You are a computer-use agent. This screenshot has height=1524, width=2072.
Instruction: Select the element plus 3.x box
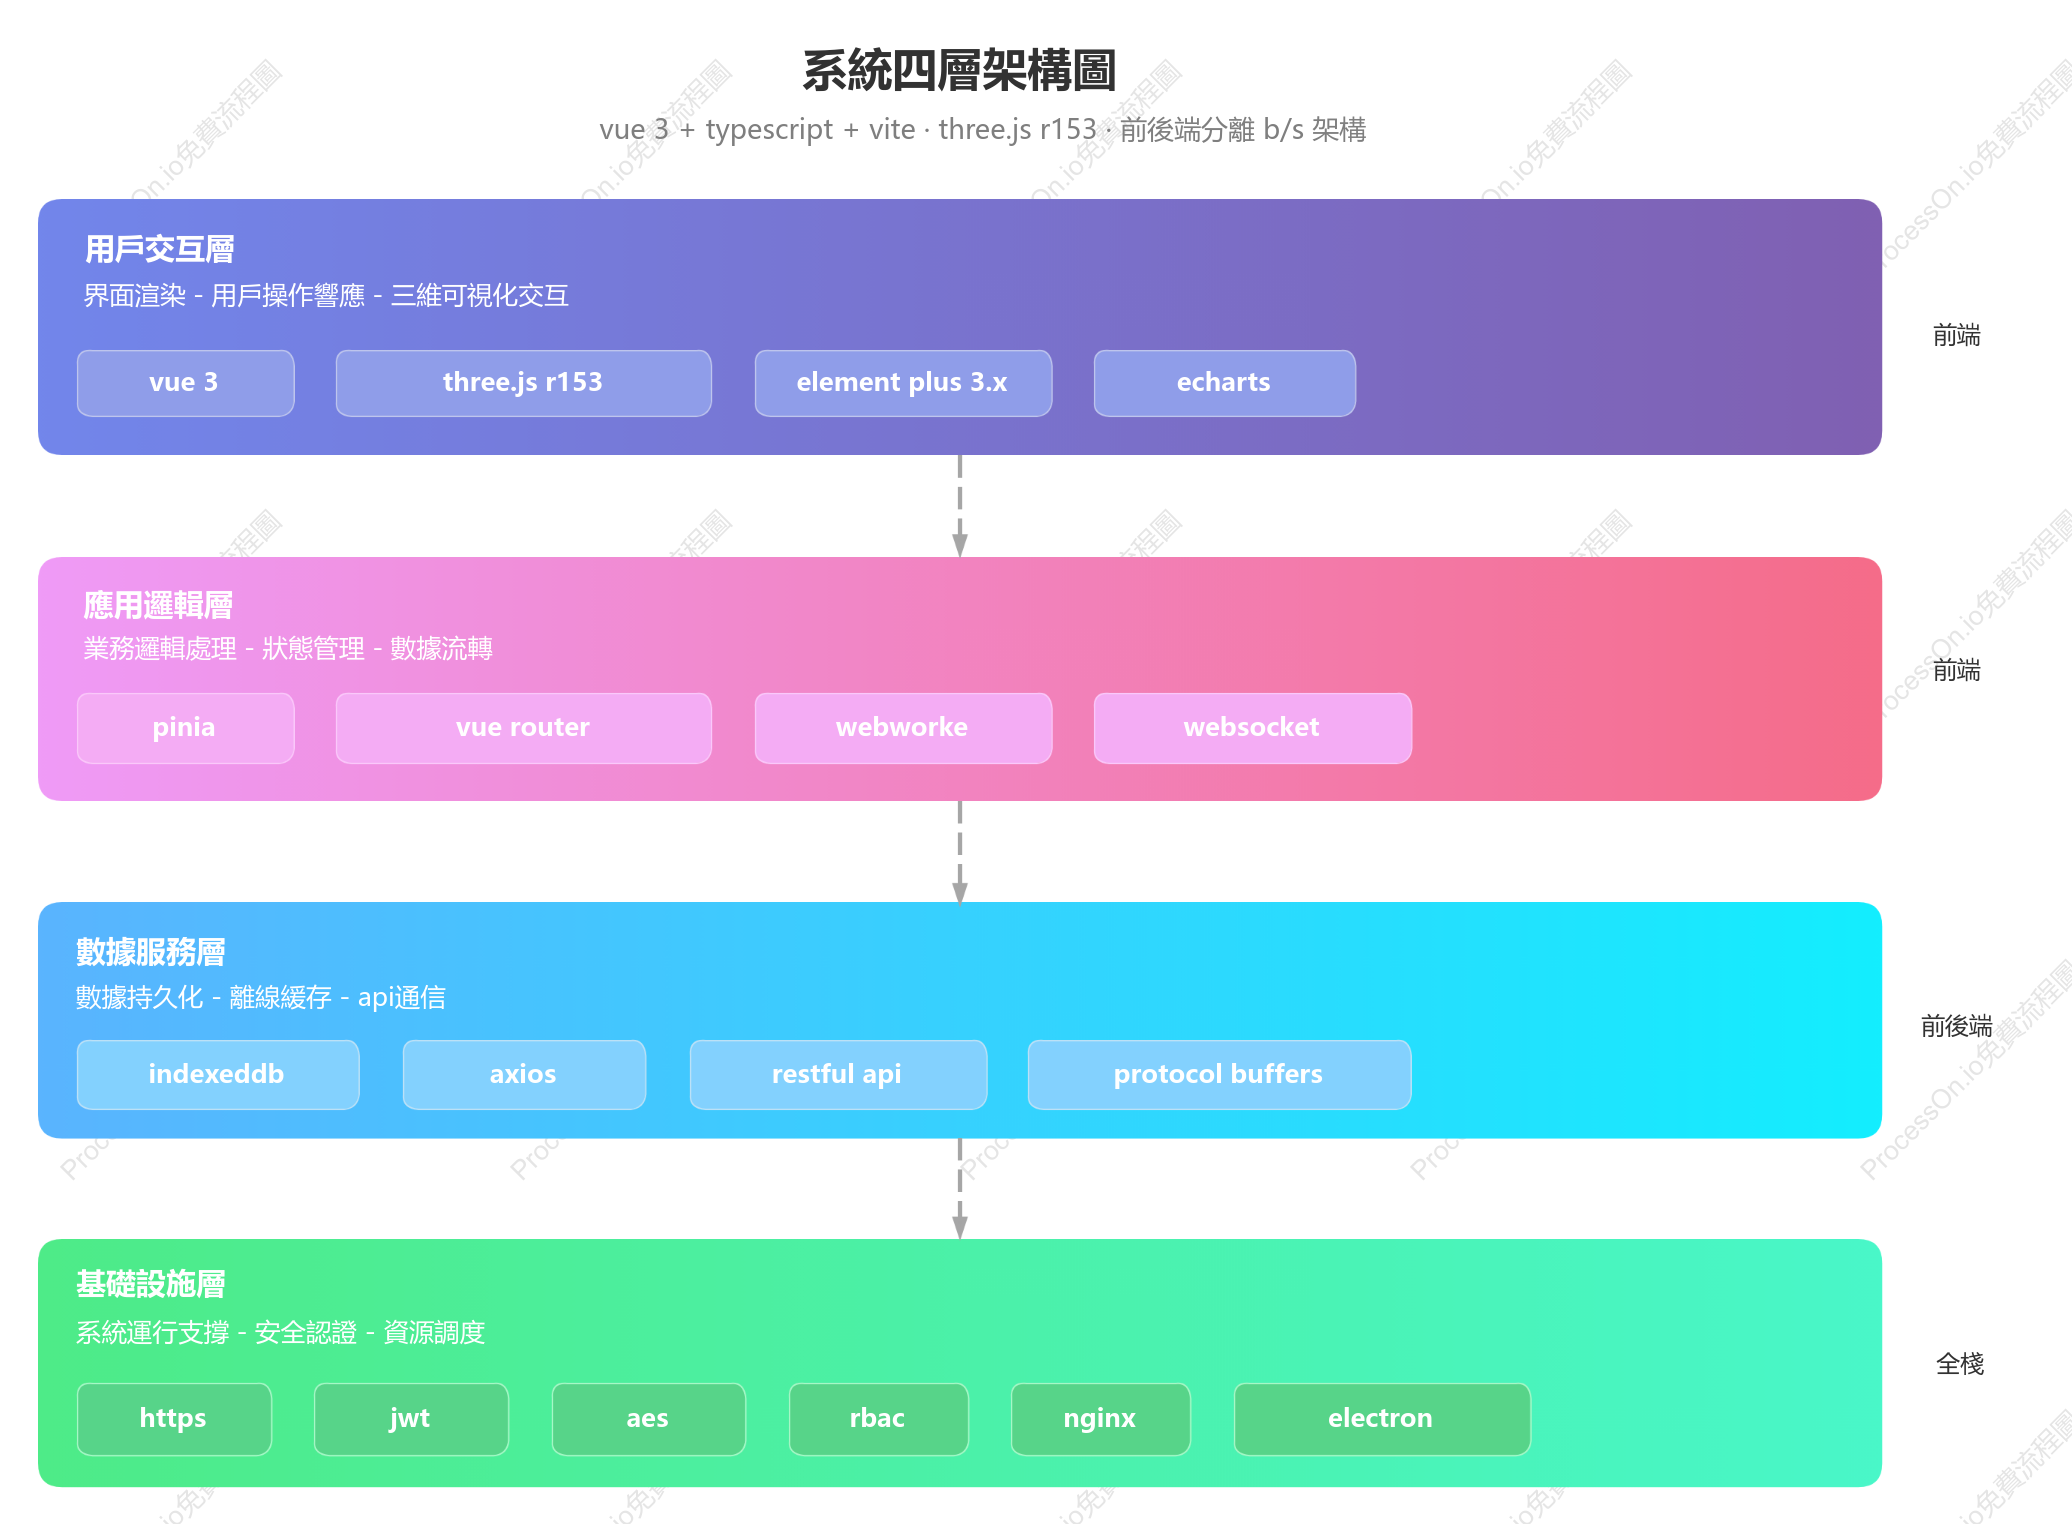pos(903,383)
